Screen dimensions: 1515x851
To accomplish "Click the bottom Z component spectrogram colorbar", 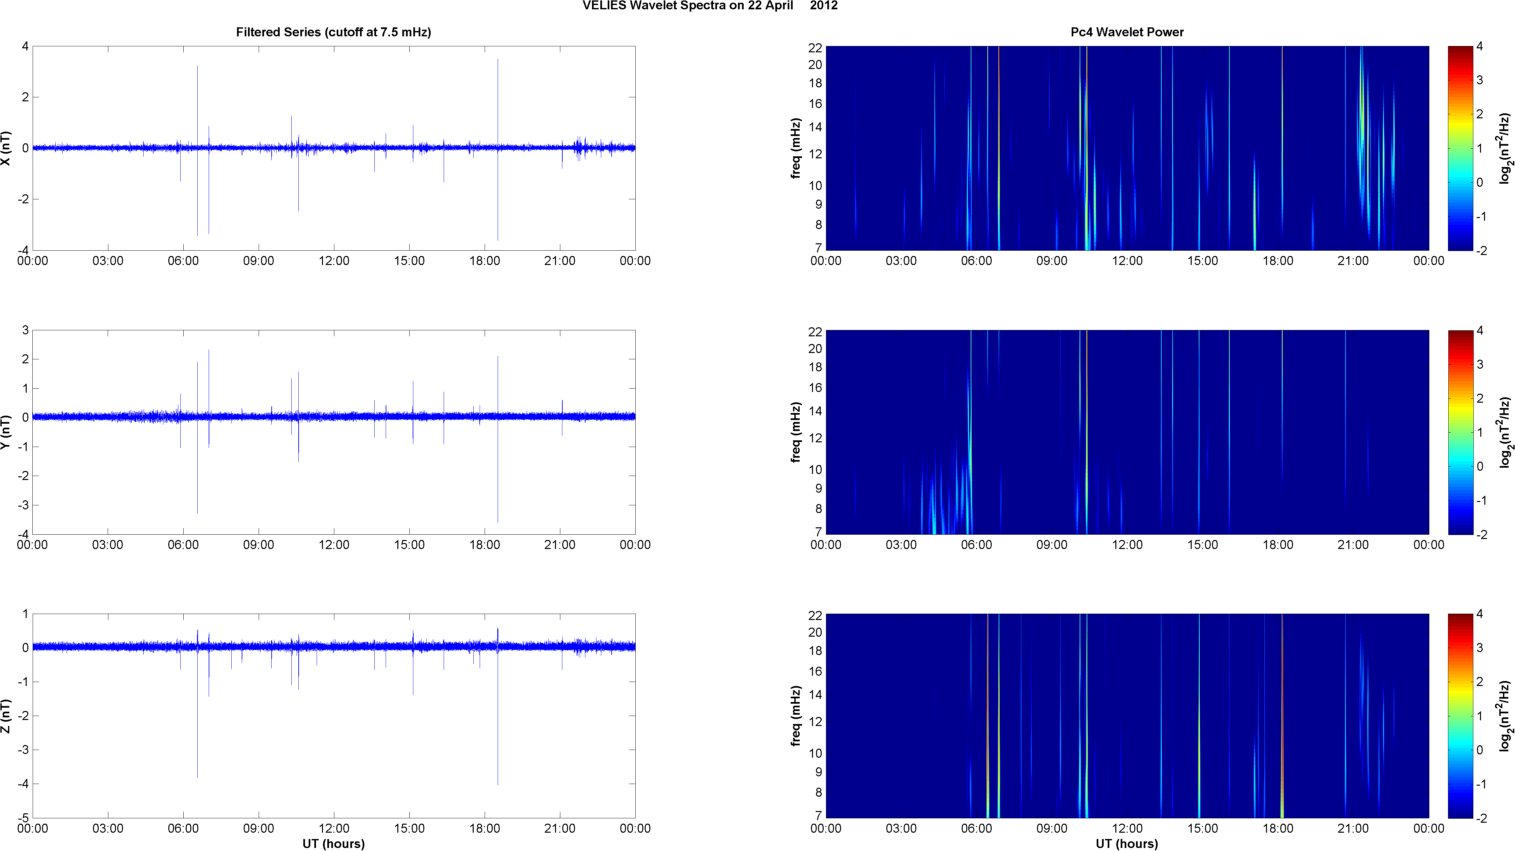I will [1460, 716].
